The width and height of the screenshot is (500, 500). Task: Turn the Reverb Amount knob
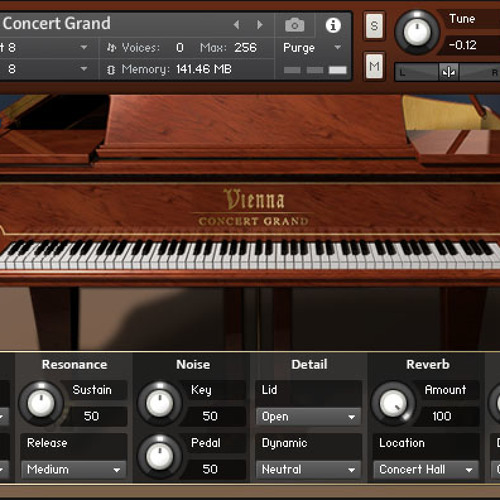coord(393,403)
